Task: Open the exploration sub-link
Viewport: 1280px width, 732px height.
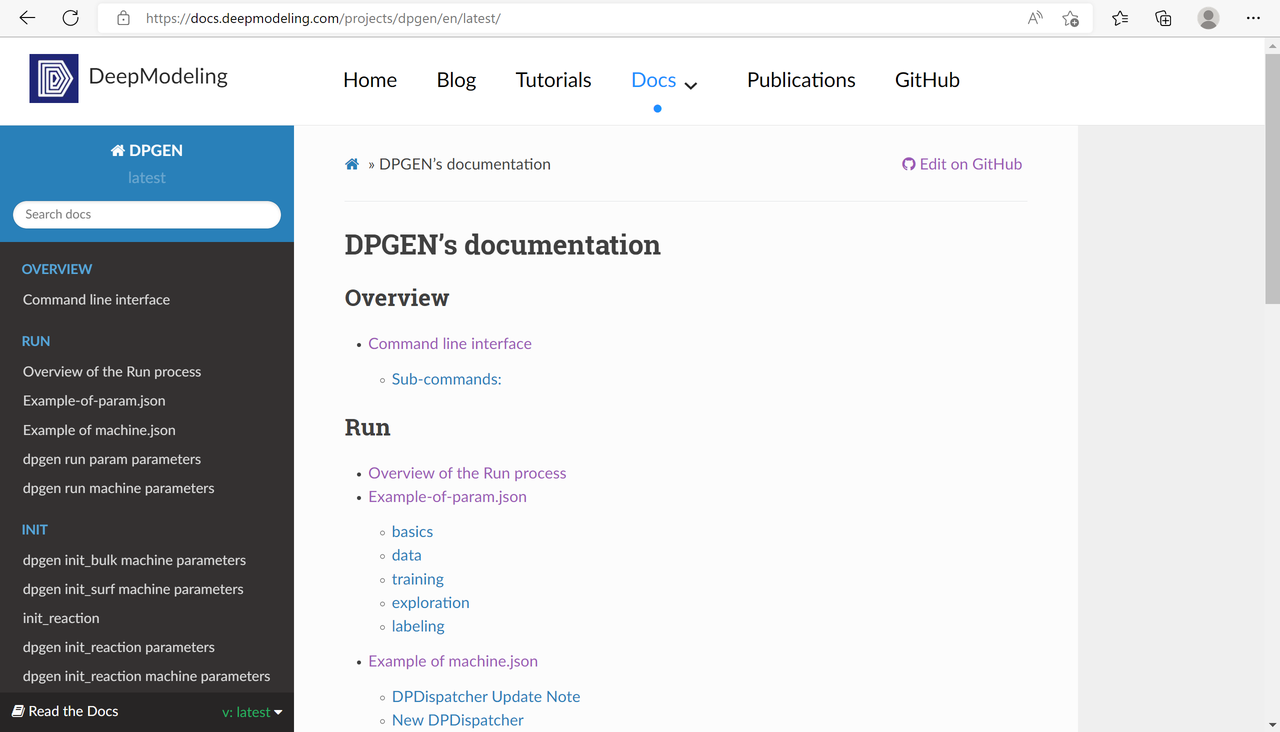Action: click(x=431, y=602)
